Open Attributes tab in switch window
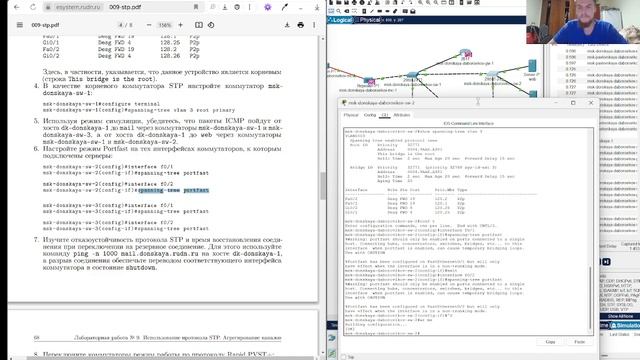 (402, 115)
